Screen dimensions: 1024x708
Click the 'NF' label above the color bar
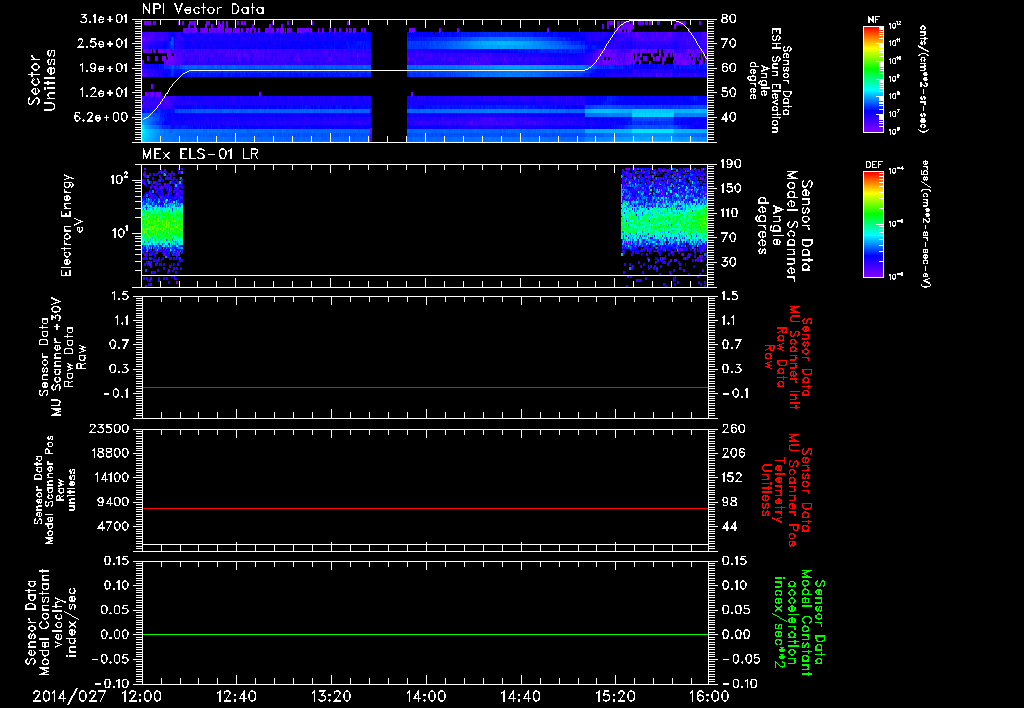coord(874,20)
